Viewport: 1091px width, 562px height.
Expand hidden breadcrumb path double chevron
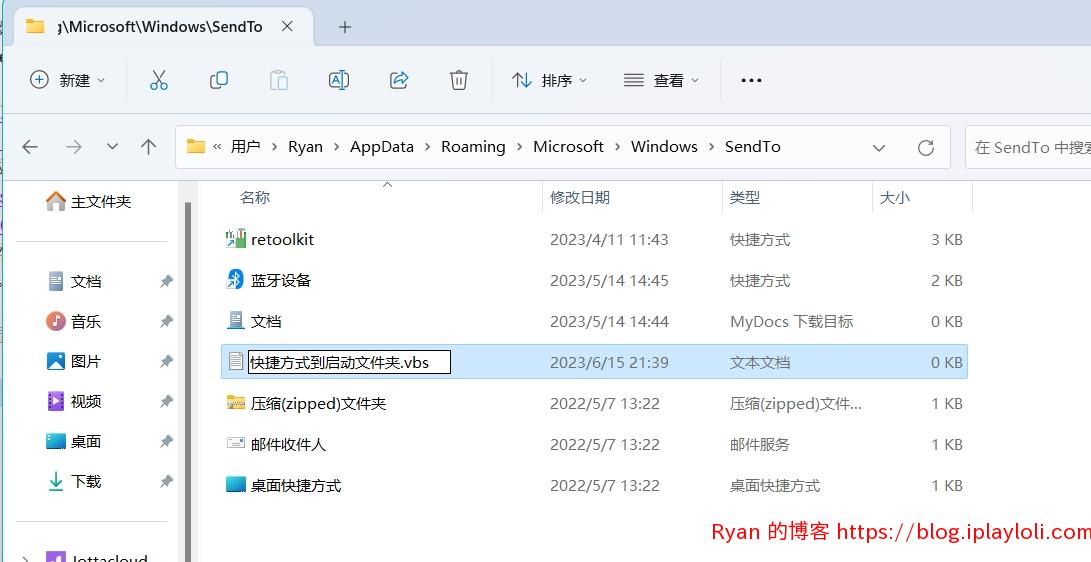coord(217,147)
